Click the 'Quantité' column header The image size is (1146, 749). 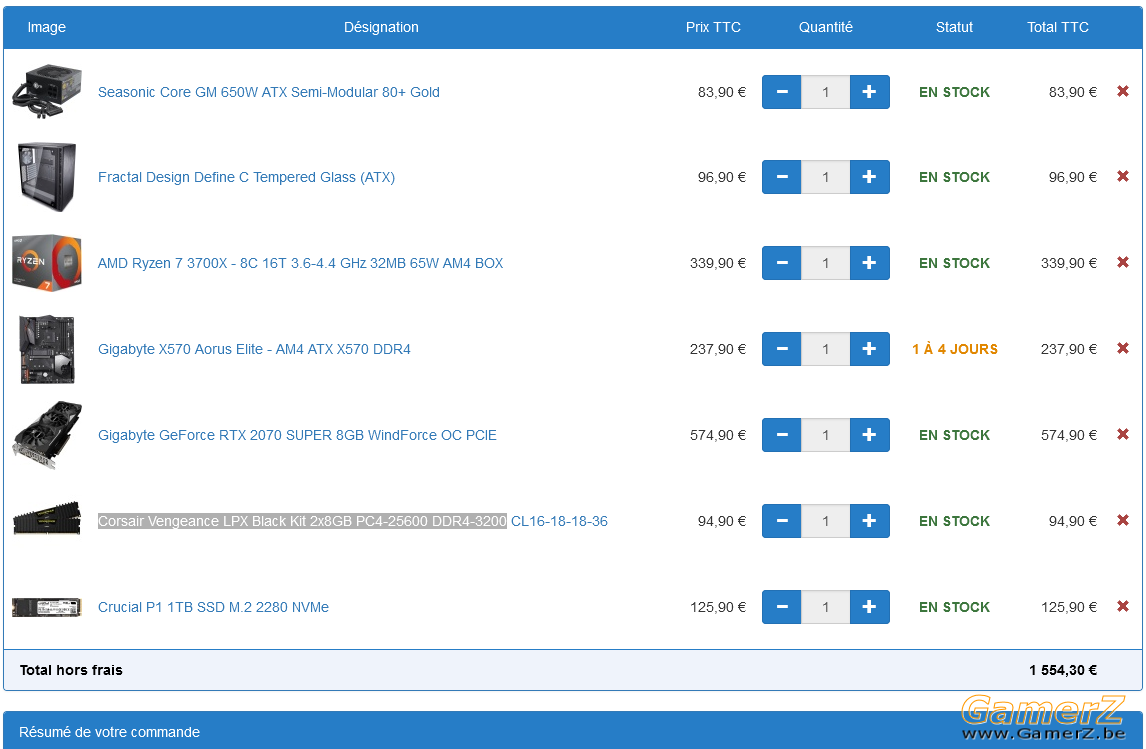(x=825, y=27)
